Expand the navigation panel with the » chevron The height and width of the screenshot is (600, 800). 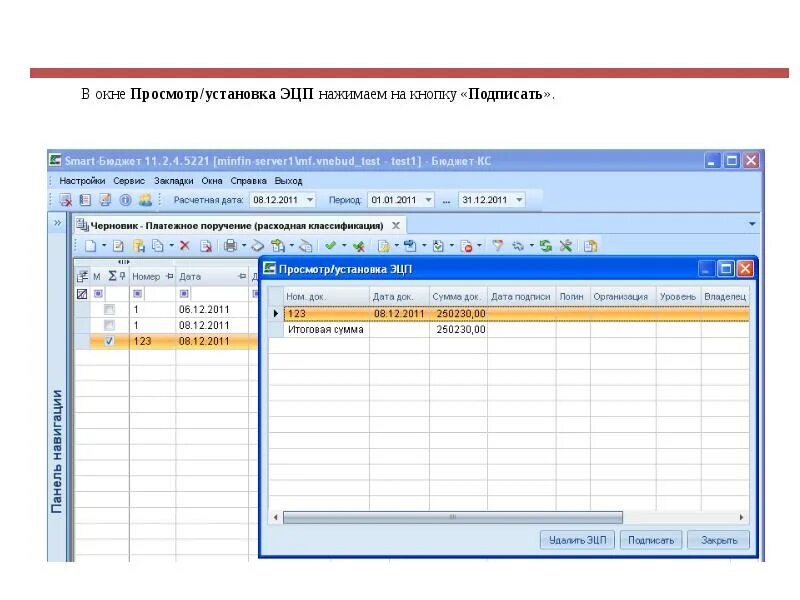pos(57,222)
